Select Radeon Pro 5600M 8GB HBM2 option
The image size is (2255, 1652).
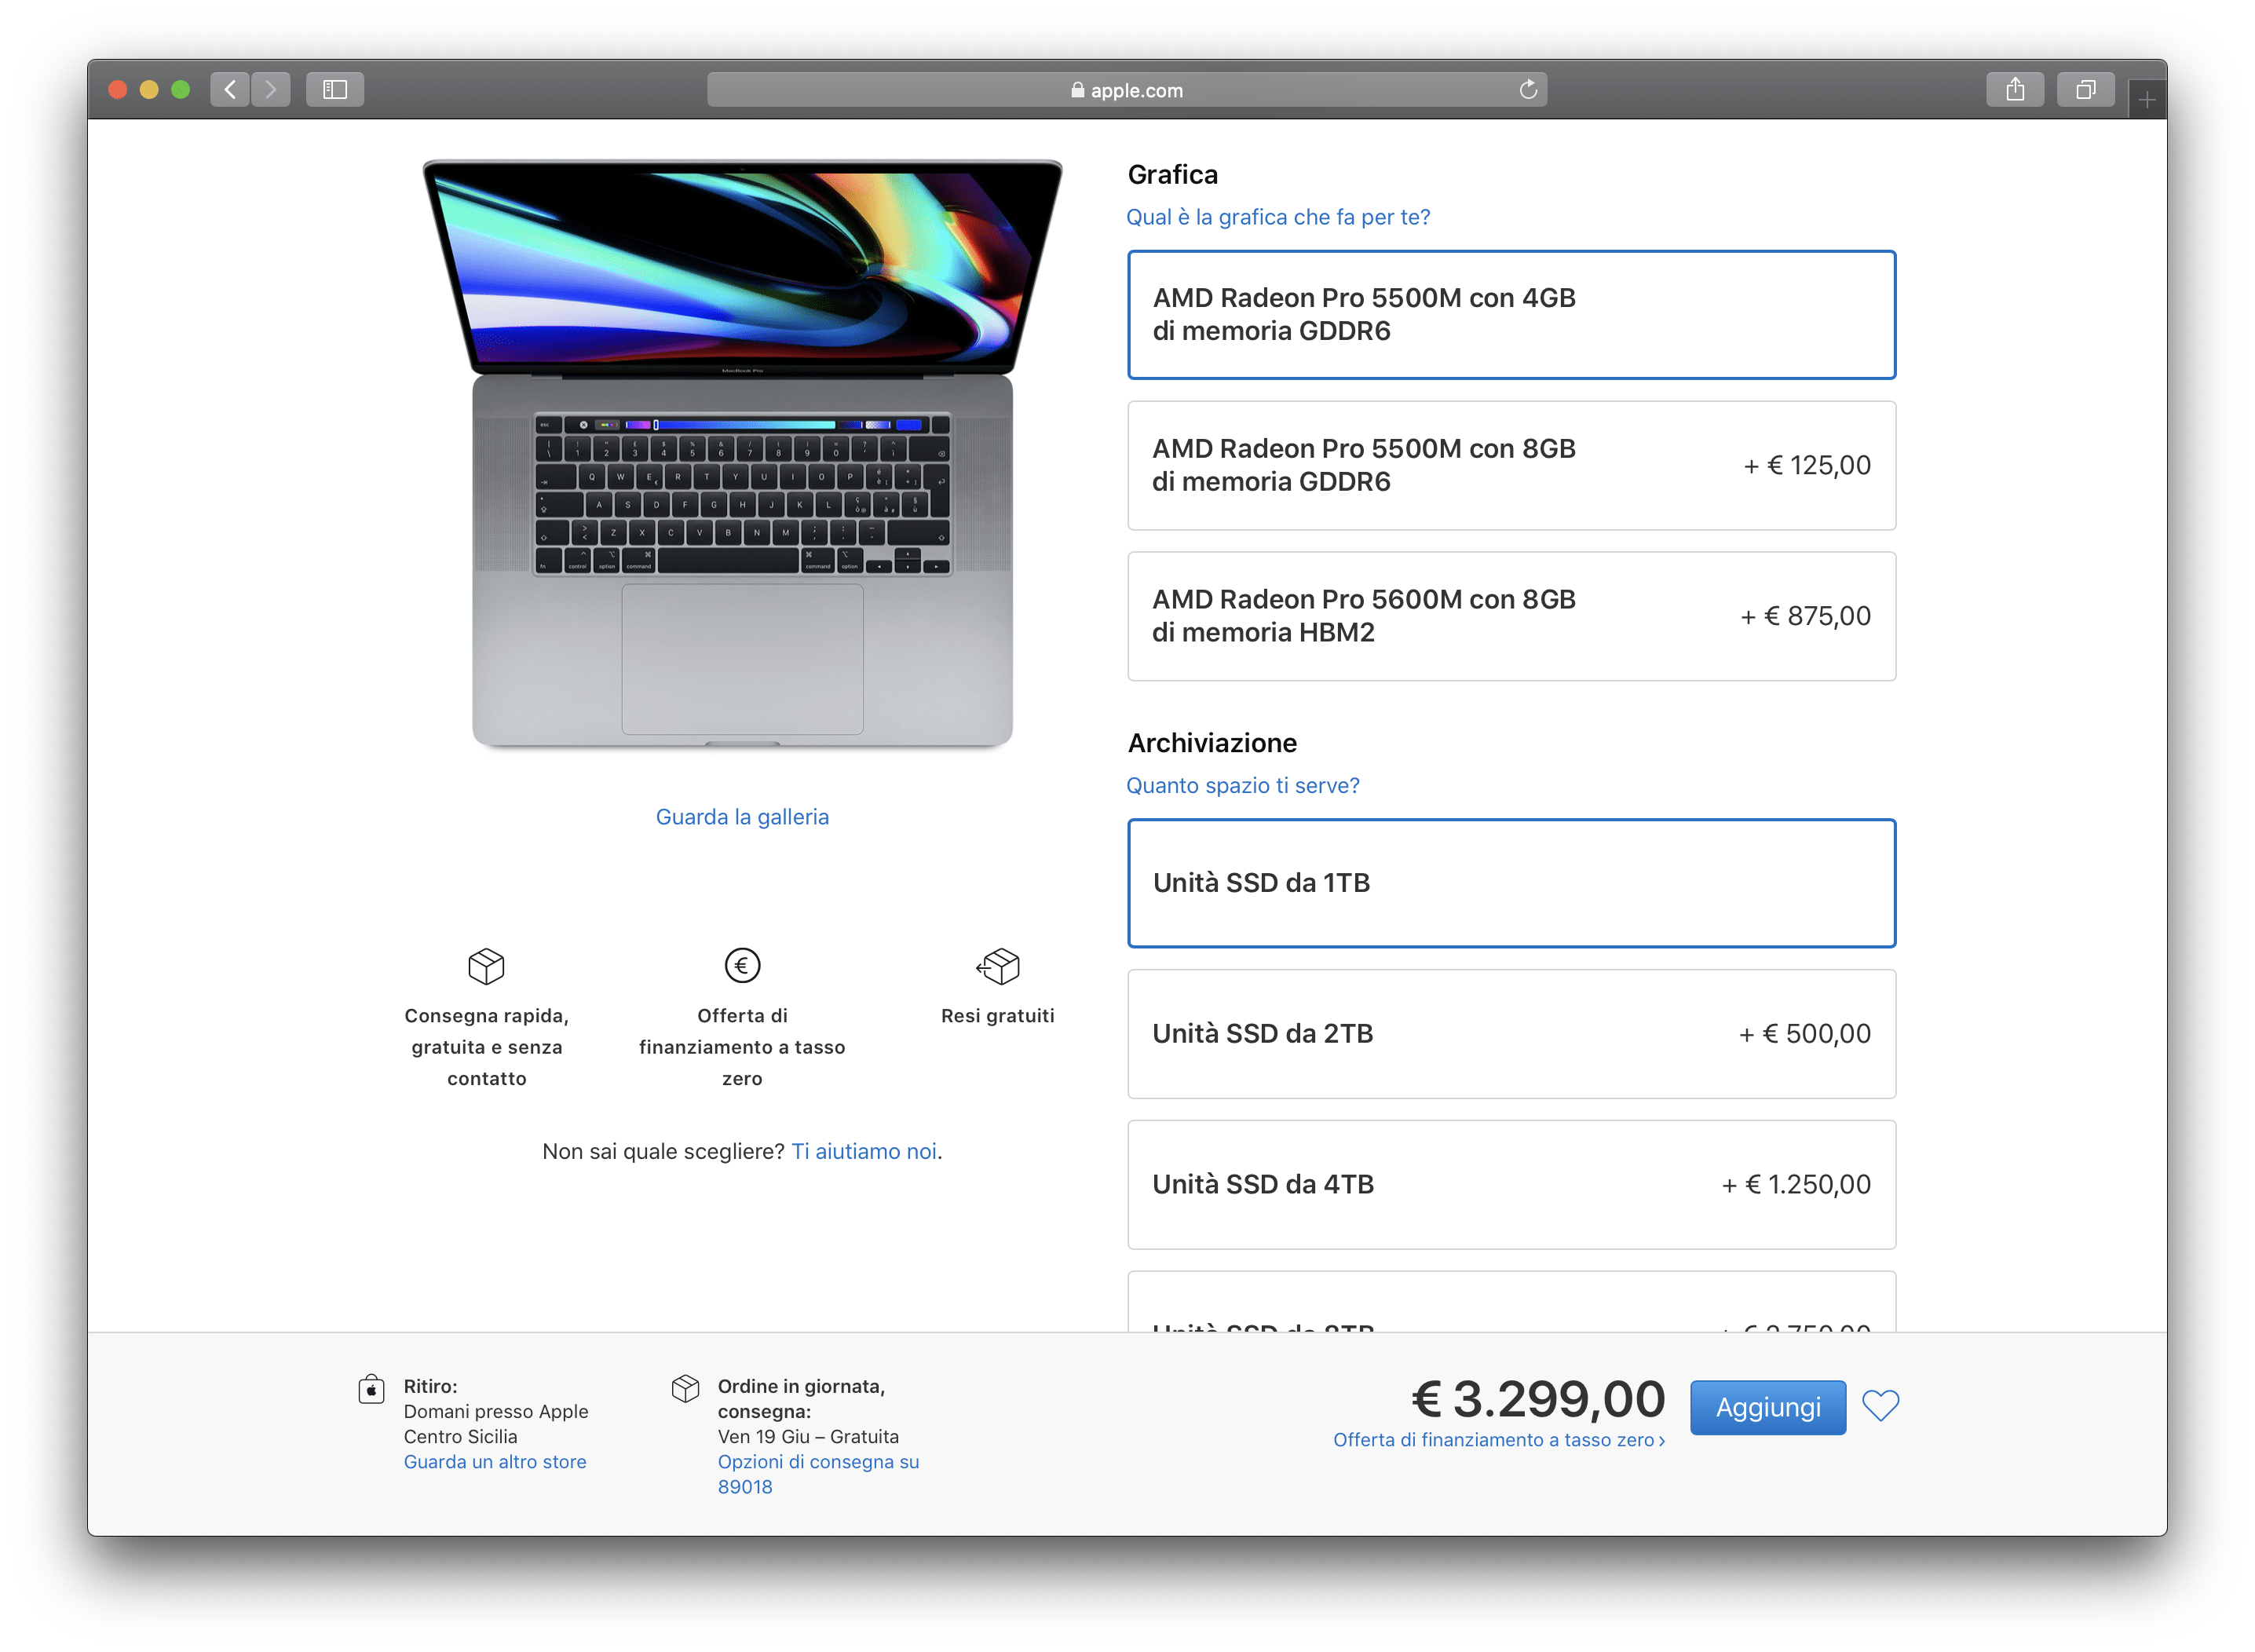click(1511, 617)
